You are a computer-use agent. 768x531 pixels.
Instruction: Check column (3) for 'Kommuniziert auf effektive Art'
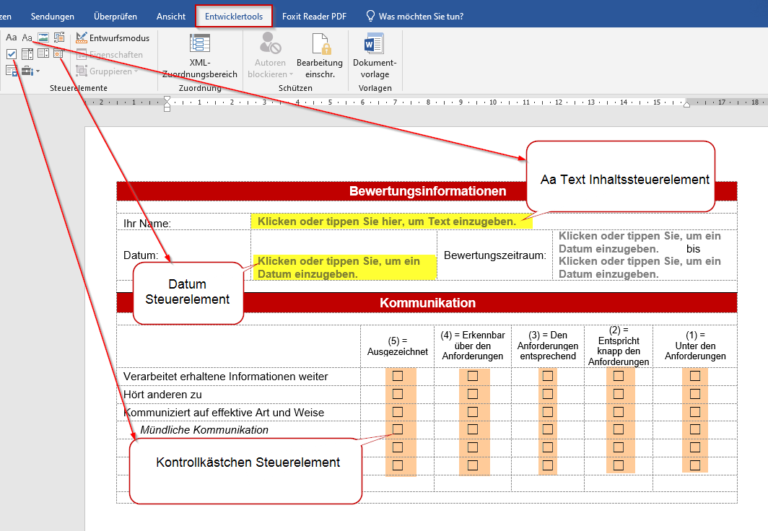coord(548,411)
